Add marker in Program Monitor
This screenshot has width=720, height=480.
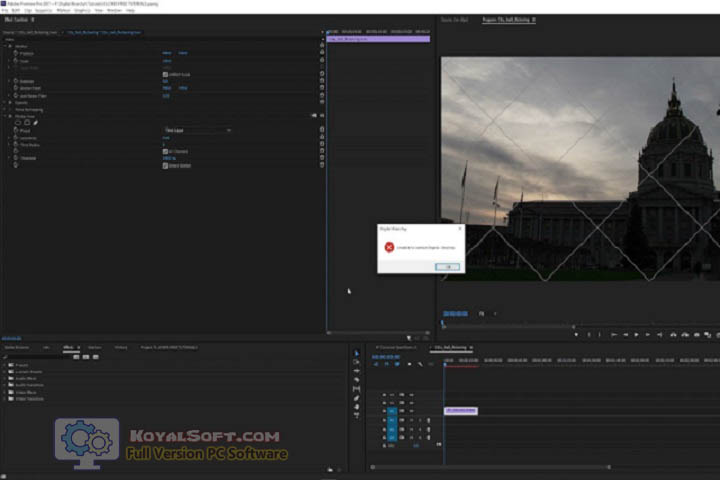coord(576,335)
